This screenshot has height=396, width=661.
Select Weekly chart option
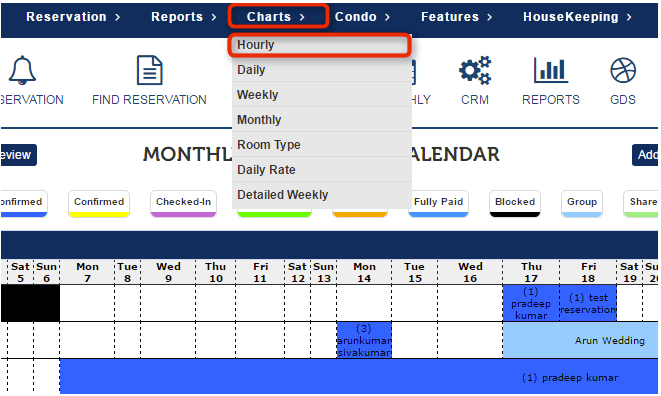click(322, 94)
